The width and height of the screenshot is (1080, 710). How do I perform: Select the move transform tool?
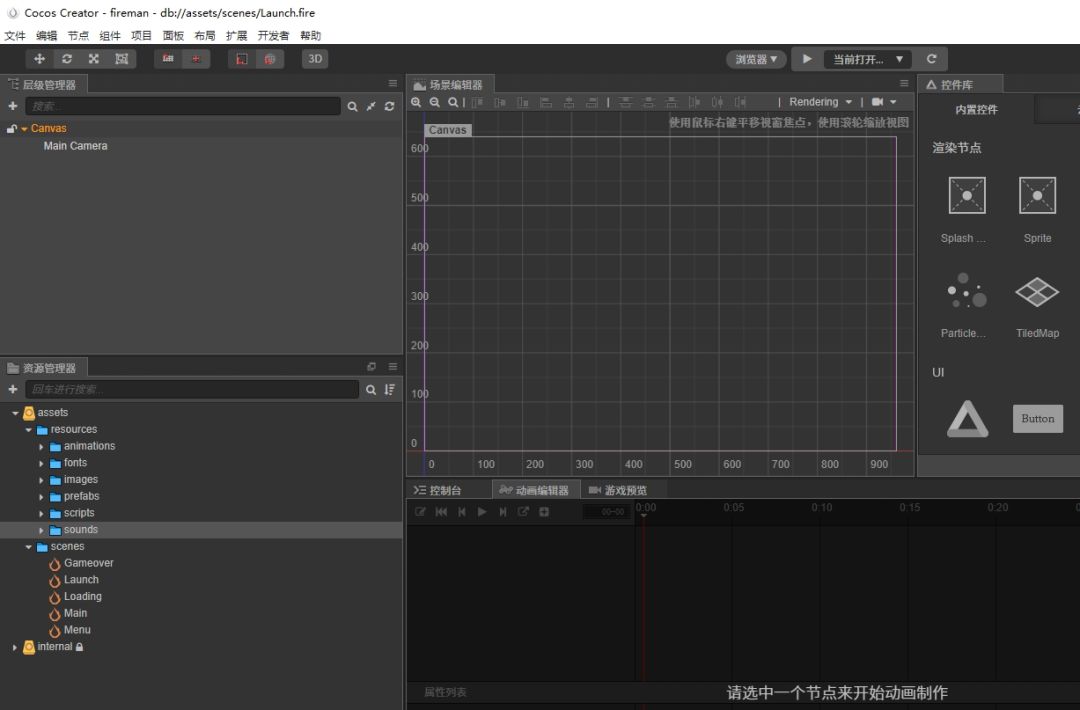pos(40,59)
